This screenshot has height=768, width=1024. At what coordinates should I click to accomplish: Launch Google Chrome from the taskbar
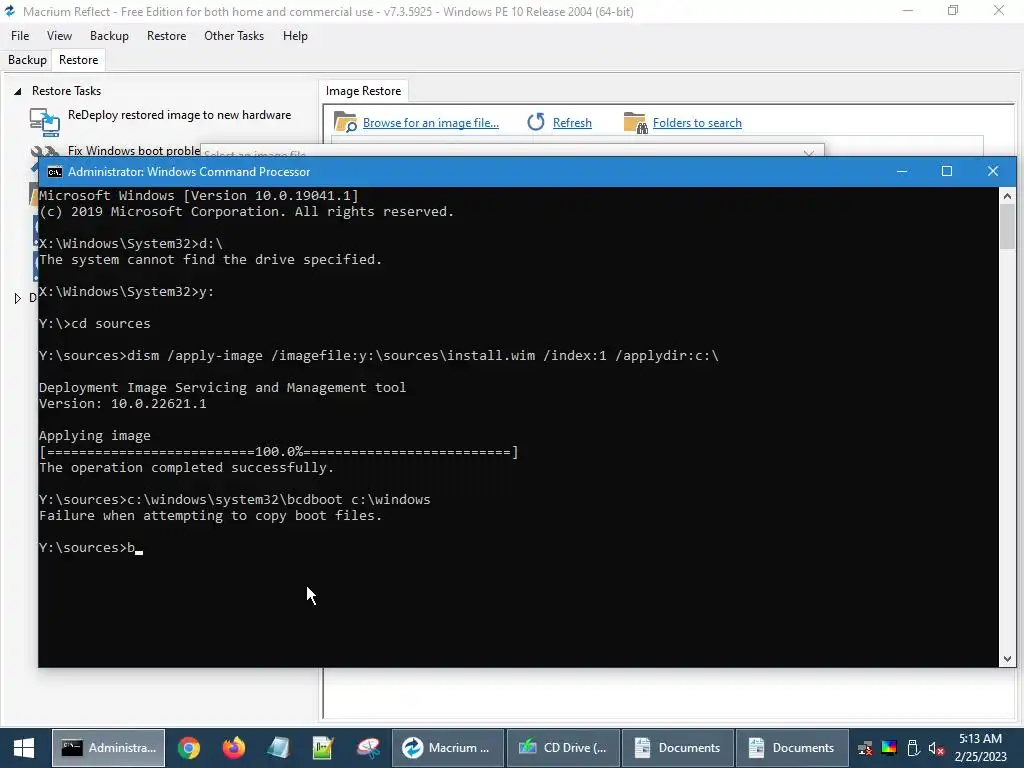(189, 748)
